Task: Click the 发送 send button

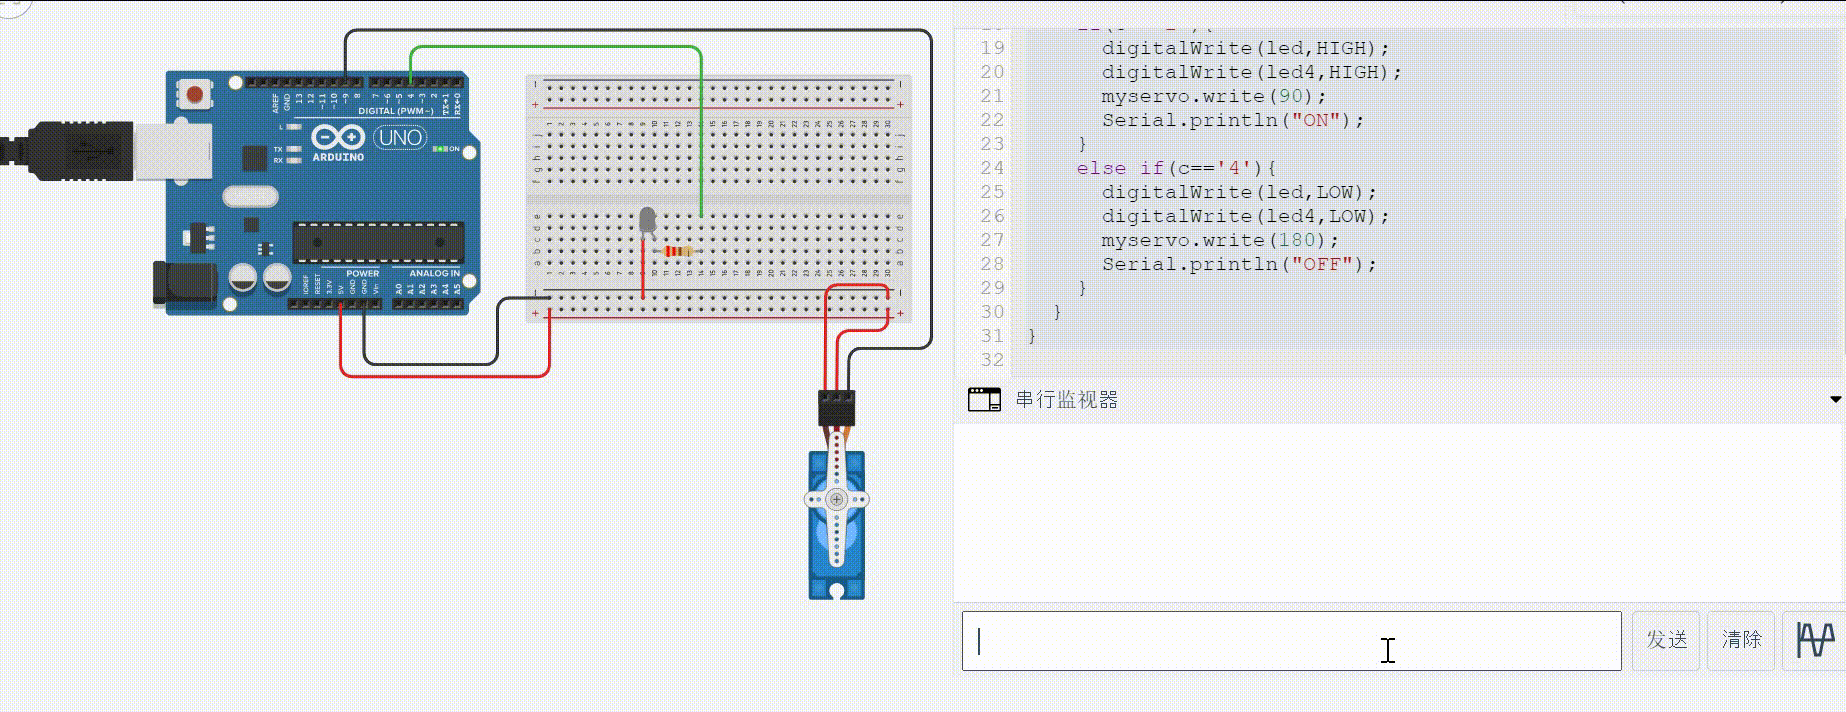Action: tap(1666, 640)
